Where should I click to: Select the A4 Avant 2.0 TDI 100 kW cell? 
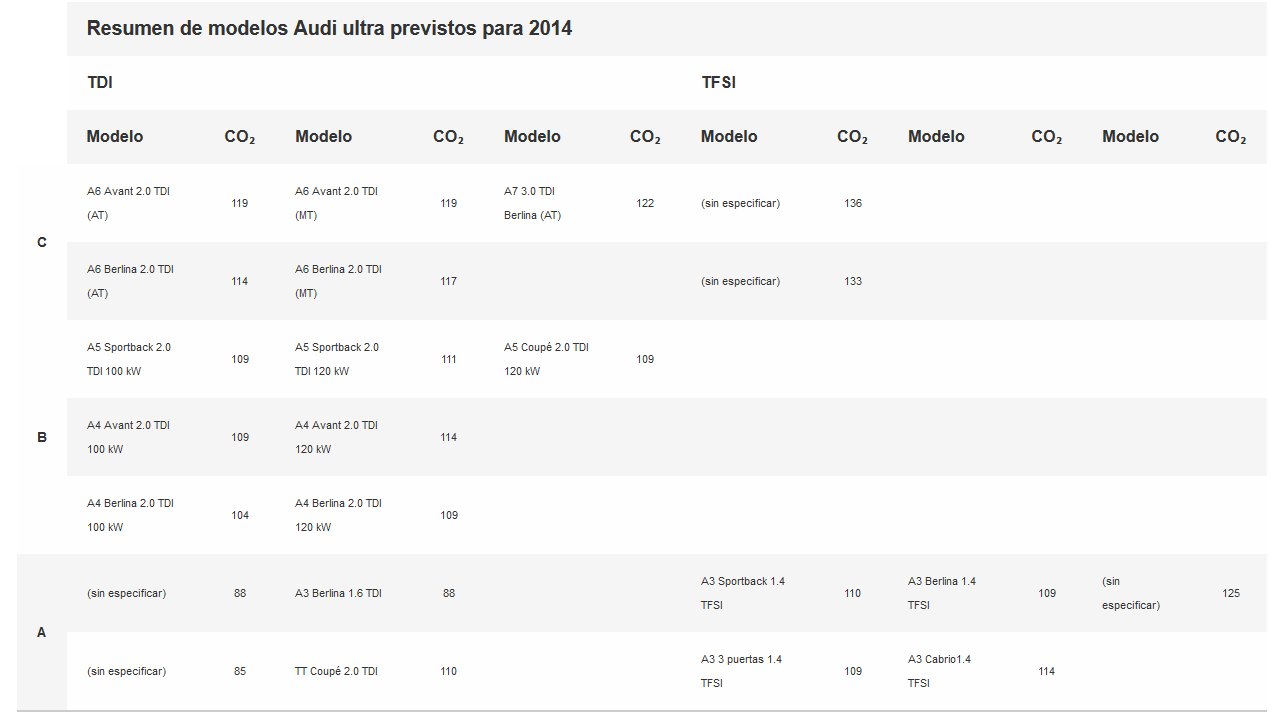coord(128,437)
